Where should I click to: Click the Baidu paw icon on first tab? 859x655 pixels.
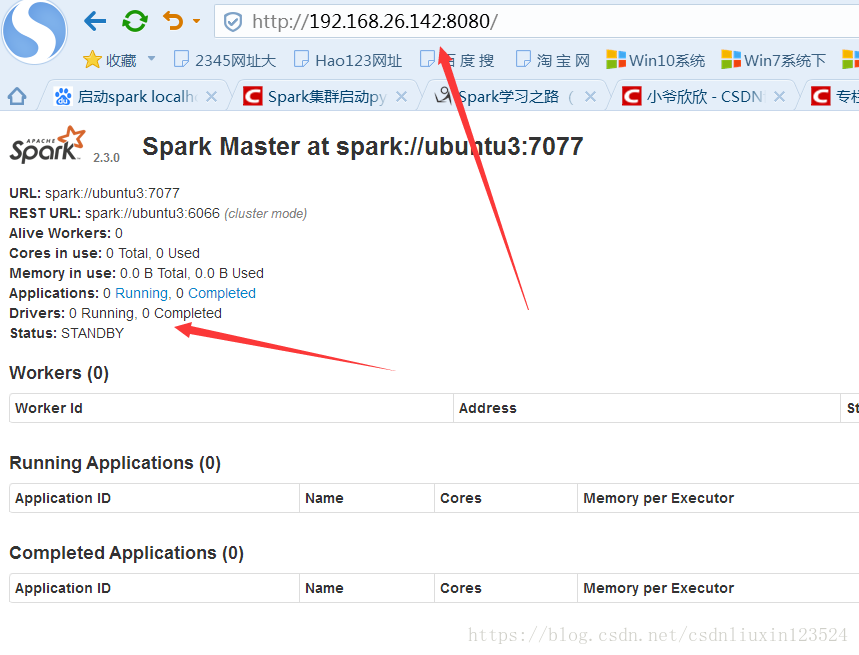coord(63,97)
